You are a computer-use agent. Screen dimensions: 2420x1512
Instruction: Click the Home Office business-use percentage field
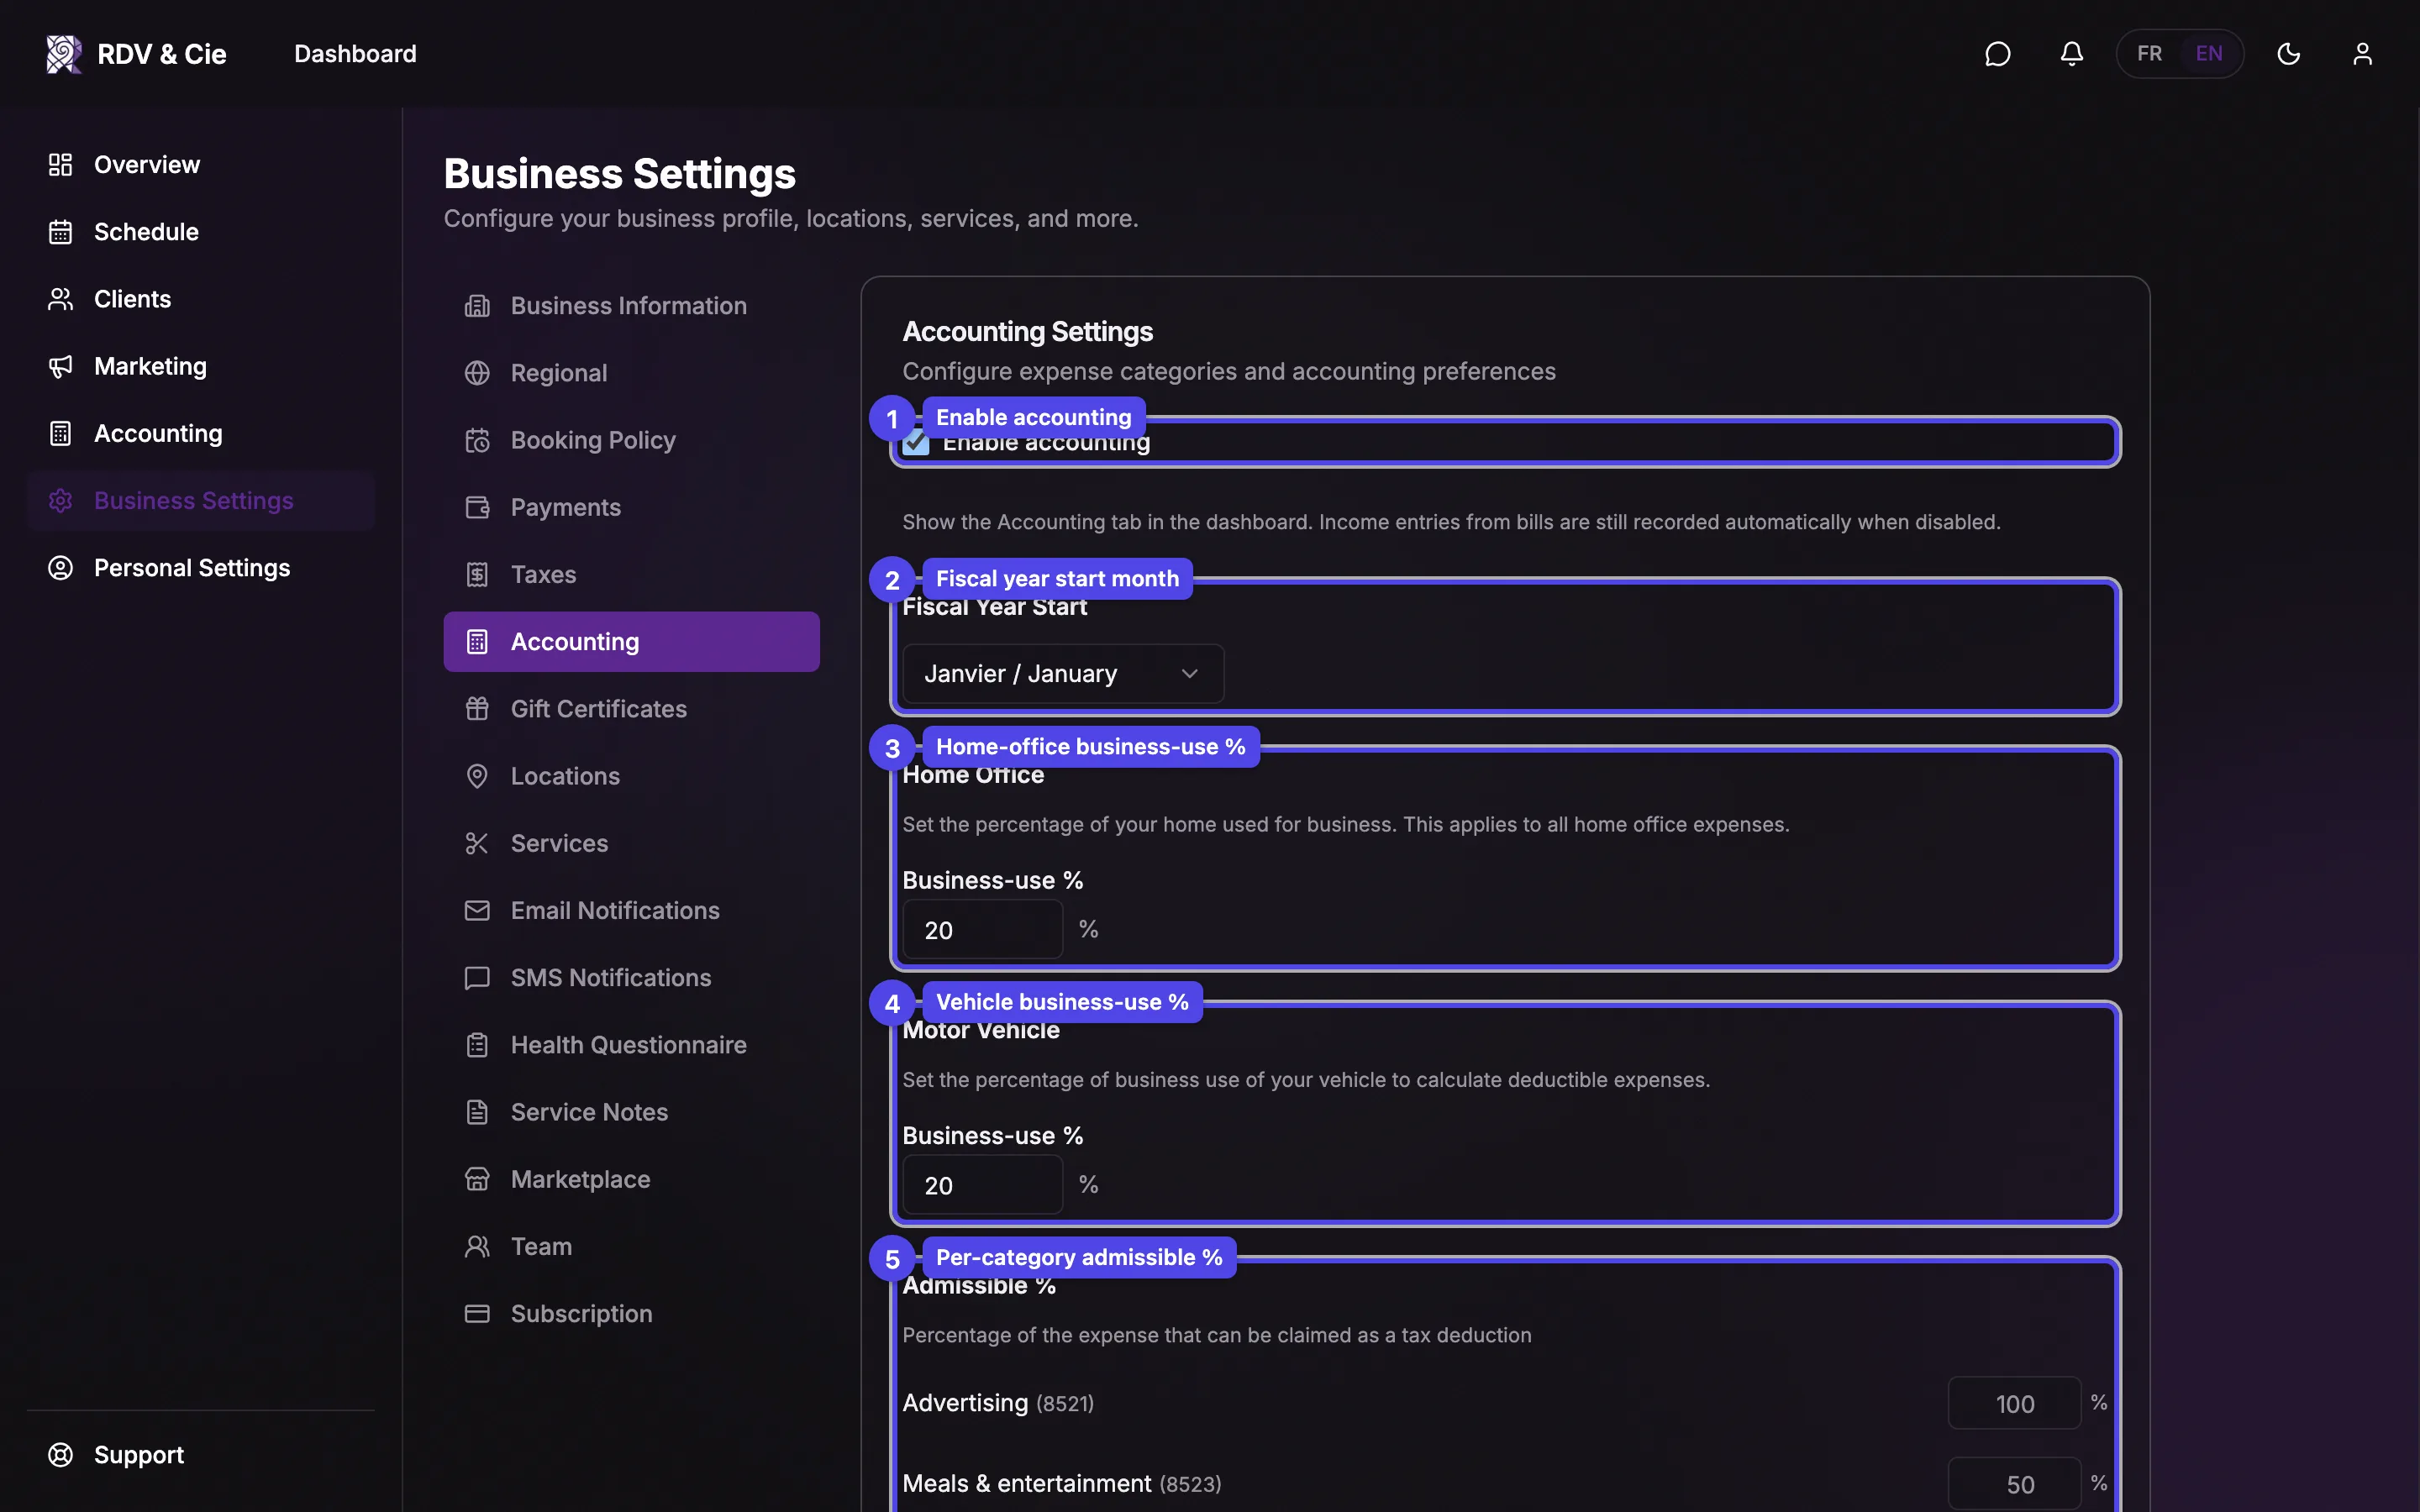[982, 930]
